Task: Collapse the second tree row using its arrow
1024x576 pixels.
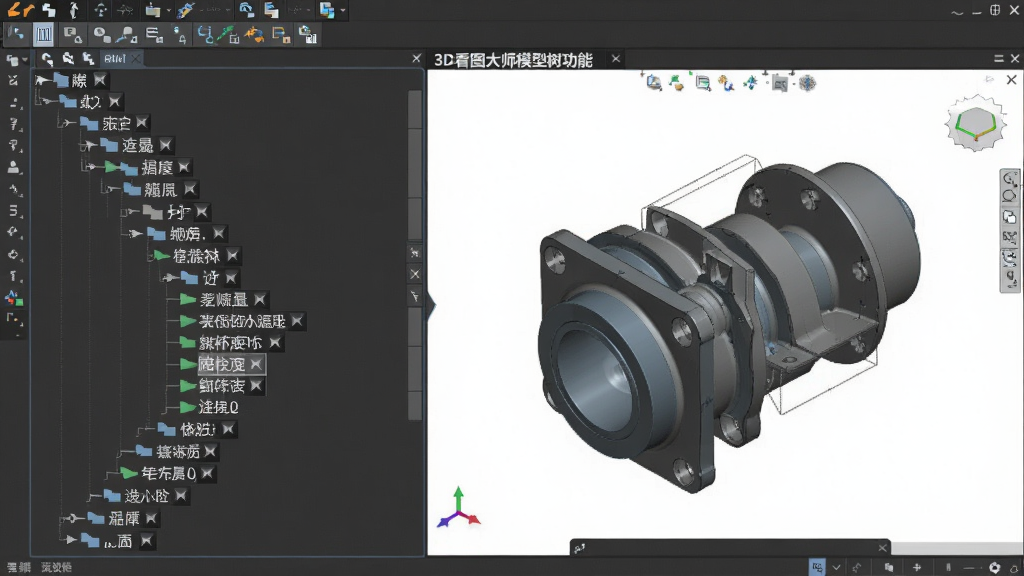Action: click(48, 102)
